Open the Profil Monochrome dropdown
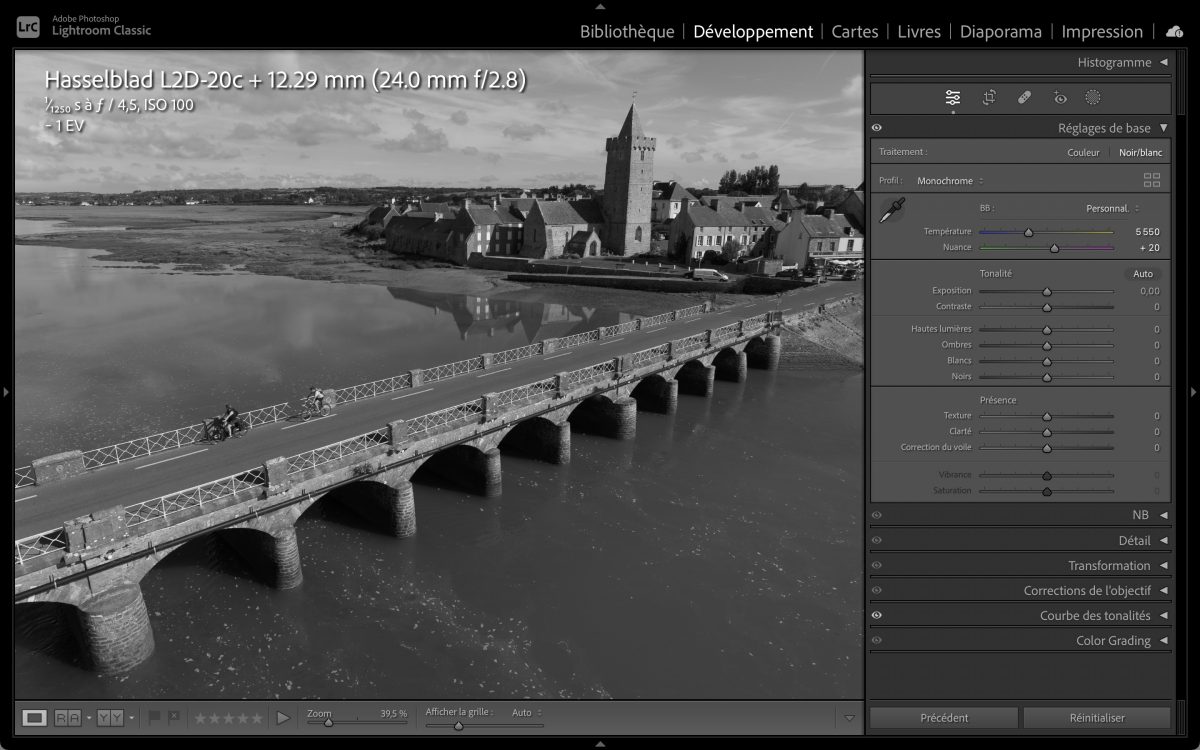This screenshot has width=1200, height=750. (x=950, y=181)
